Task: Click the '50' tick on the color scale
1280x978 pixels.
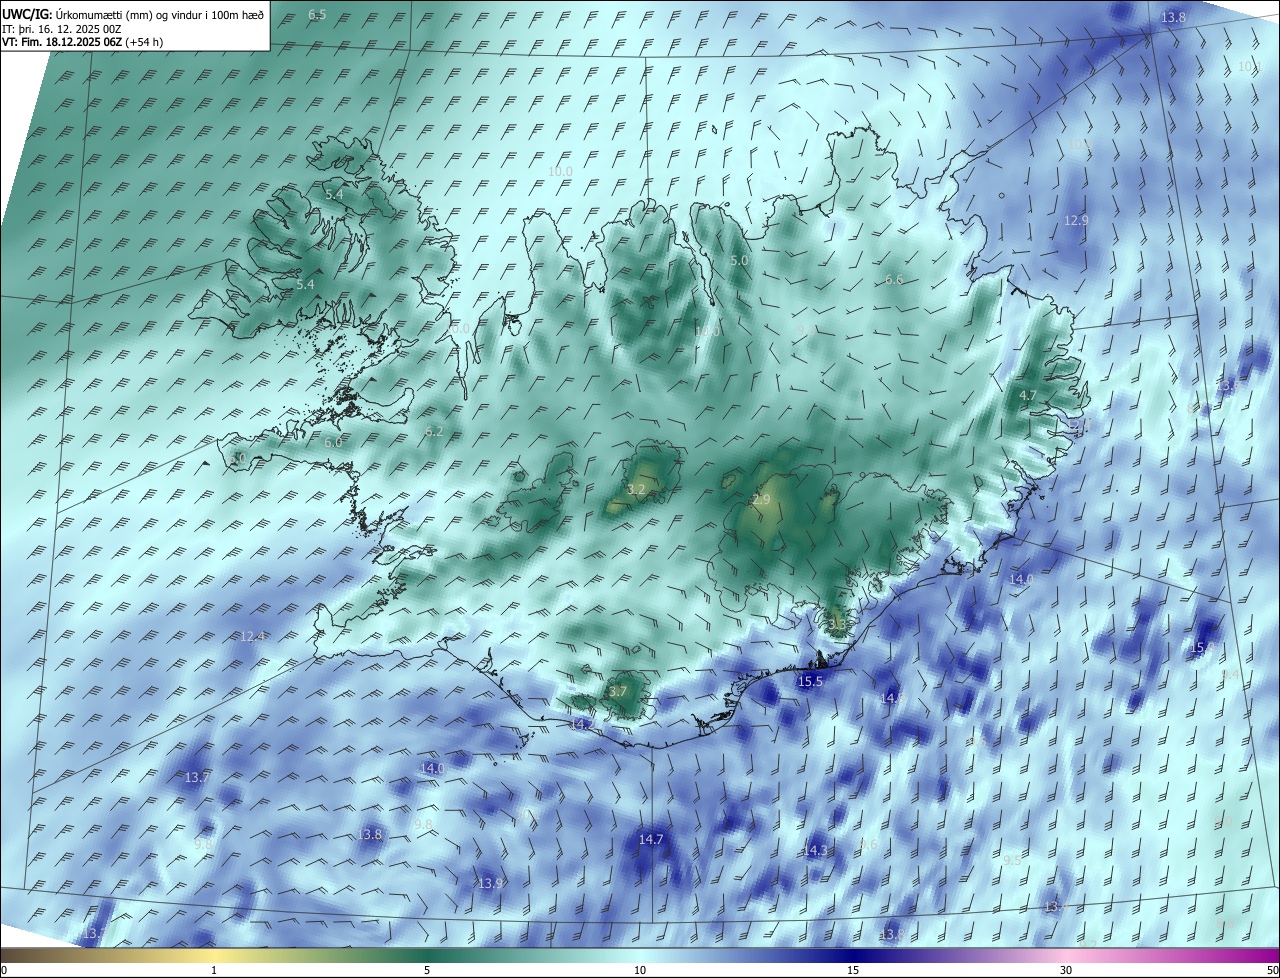Action: pyautogui.click(x=1272, y=970)
